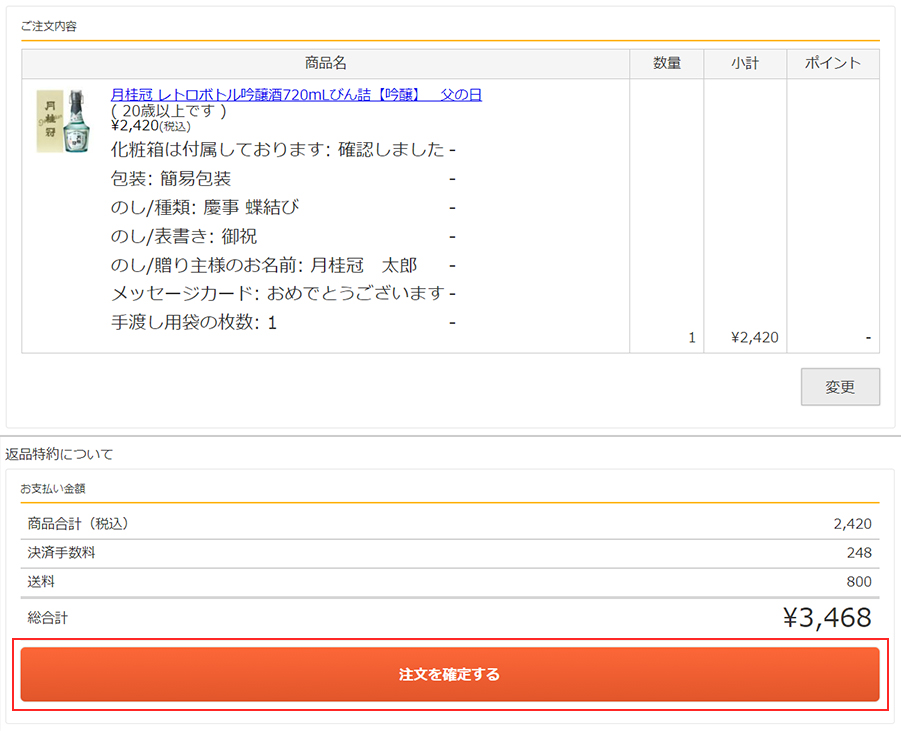The height and width of the screenshot is (731, 901).
Task: Click the お支払い金額 section heading
Action: (x=49, y=488)
